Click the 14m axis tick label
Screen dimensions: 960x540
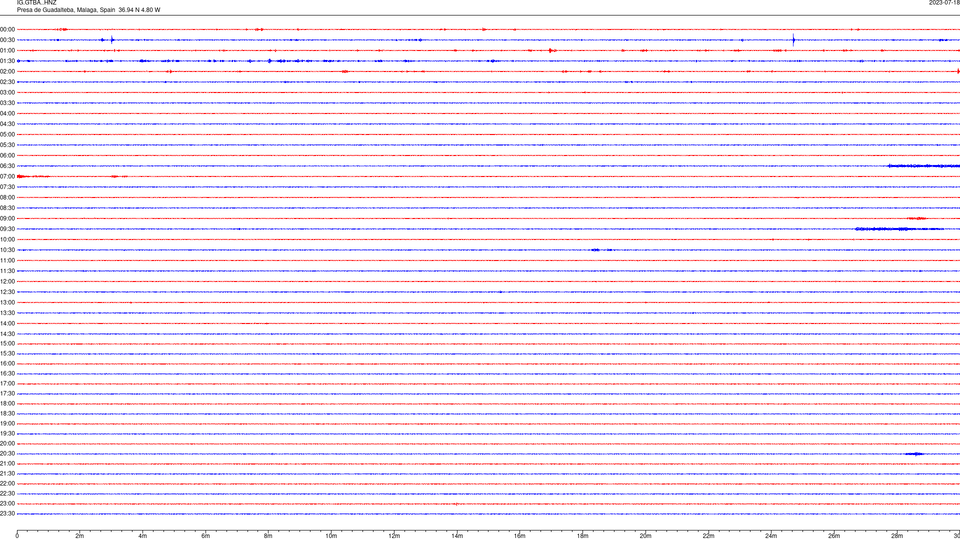click(x=457, y=536)
